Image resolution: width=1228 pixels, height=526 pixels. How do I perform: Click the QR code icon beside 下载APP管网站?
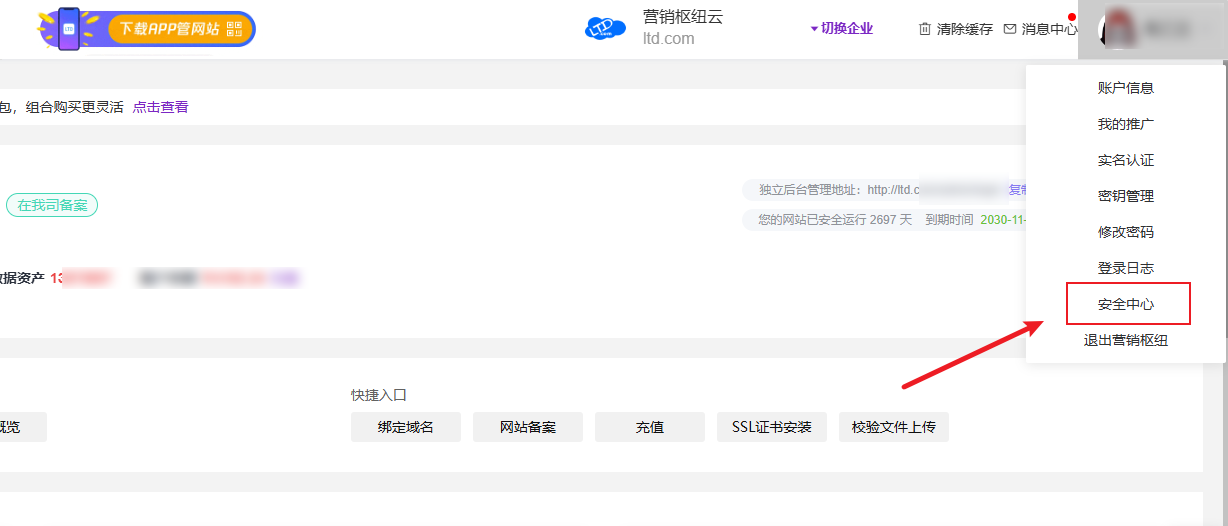(235, 29)
